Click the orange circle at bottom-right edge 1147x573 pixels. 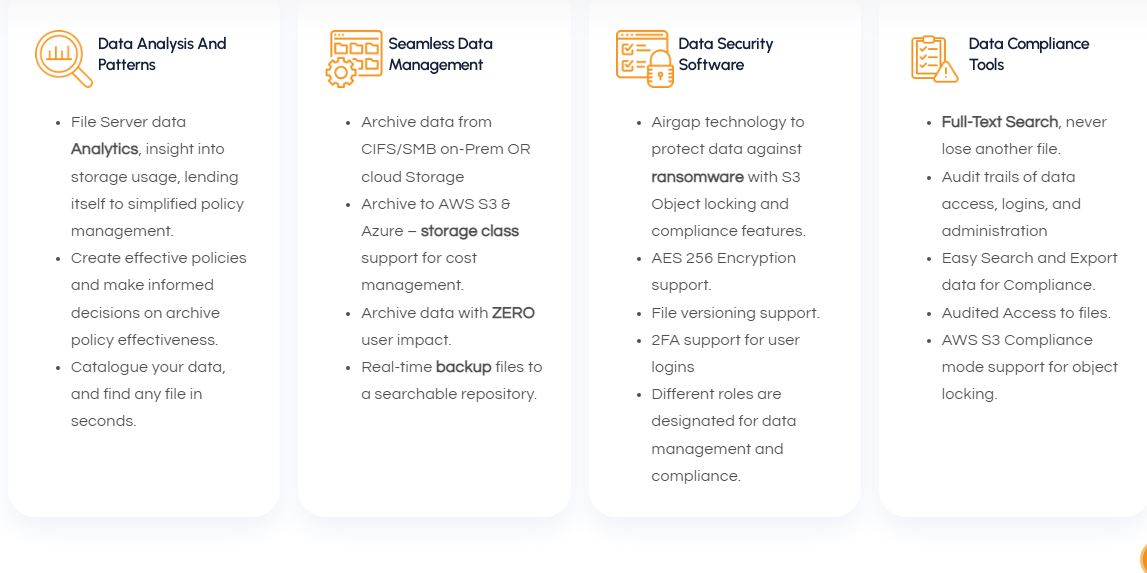(x=1143, y=559)
